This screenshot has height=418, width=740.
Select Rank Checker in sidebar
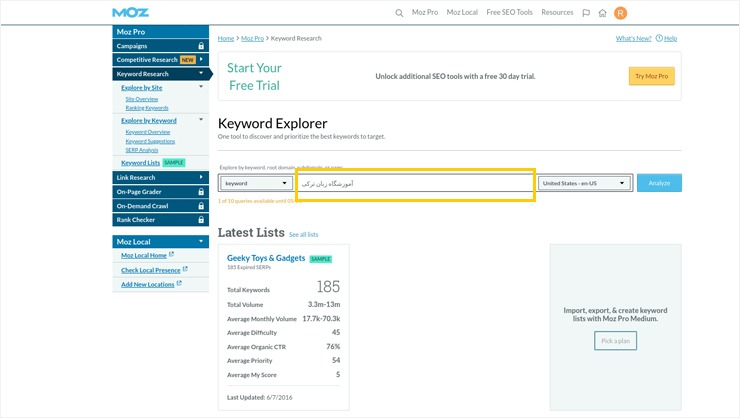point(160,220)
